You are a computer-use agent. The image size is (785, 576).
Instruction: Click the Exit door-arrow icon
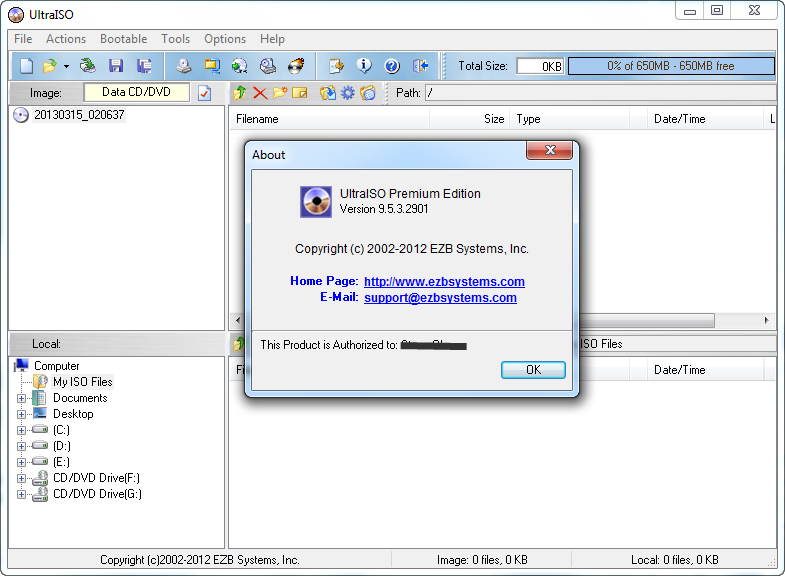pyautogui.click(x=421, y=66)
